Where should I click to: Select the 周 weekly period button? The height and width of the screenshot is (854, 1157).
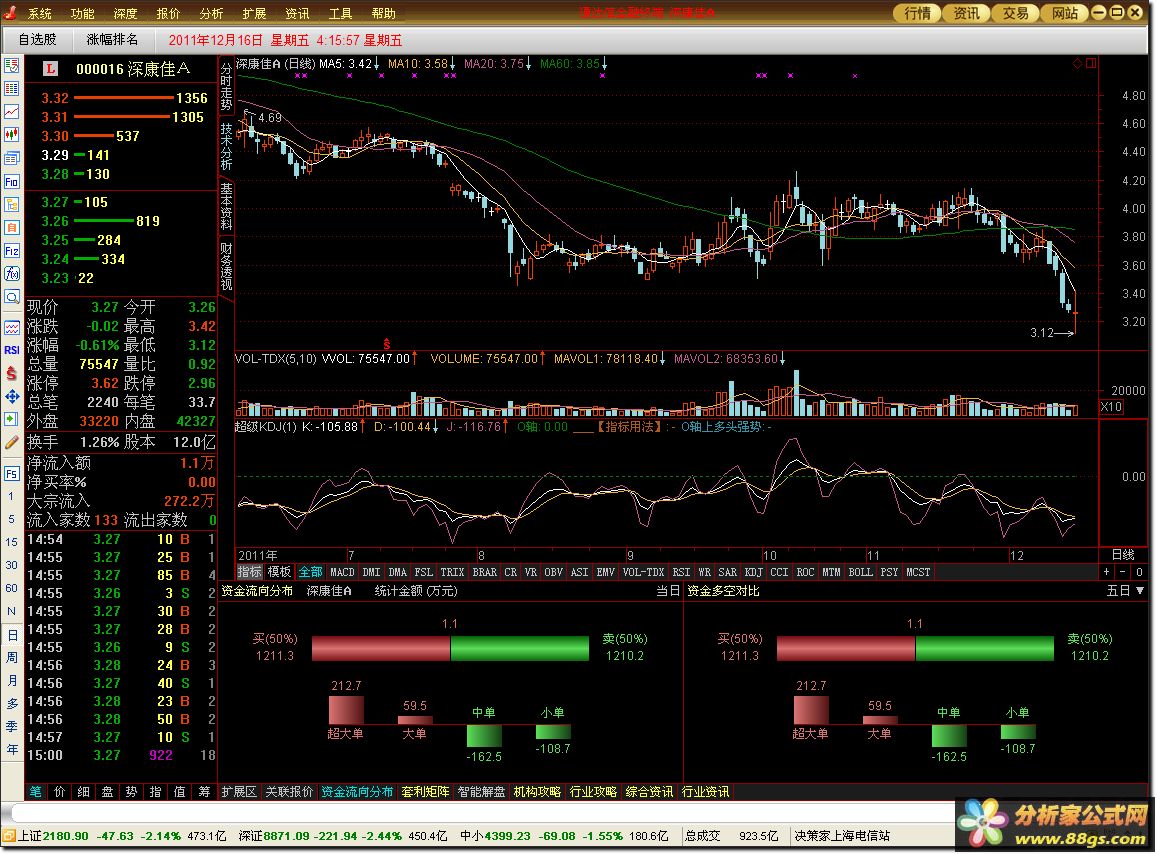tap(11, 657)
